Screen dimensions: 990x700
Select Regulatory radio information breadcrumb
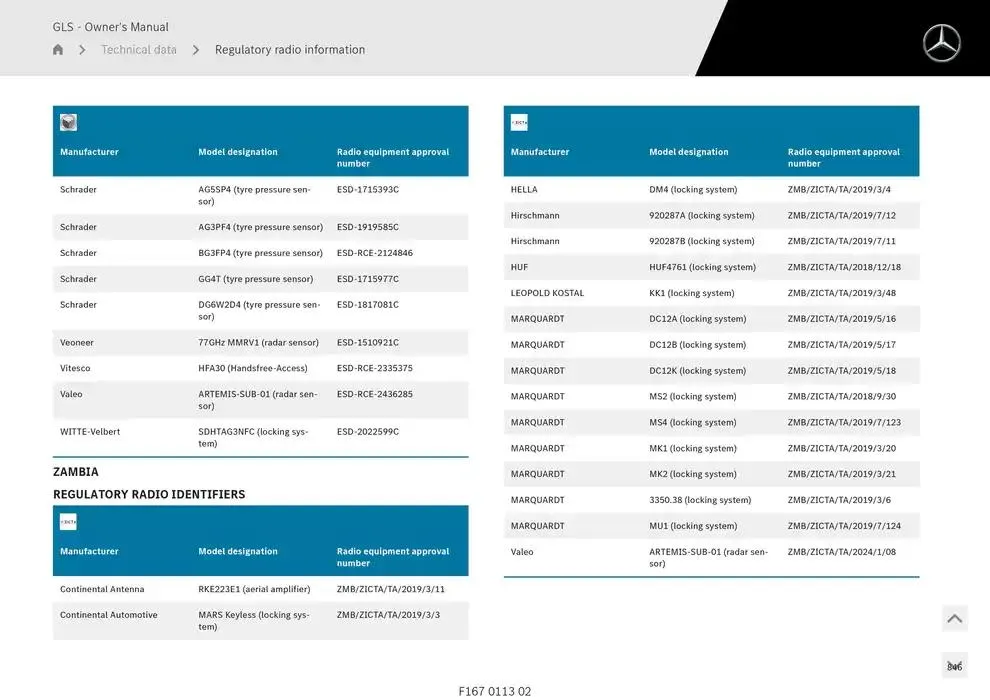coord(290,50)
